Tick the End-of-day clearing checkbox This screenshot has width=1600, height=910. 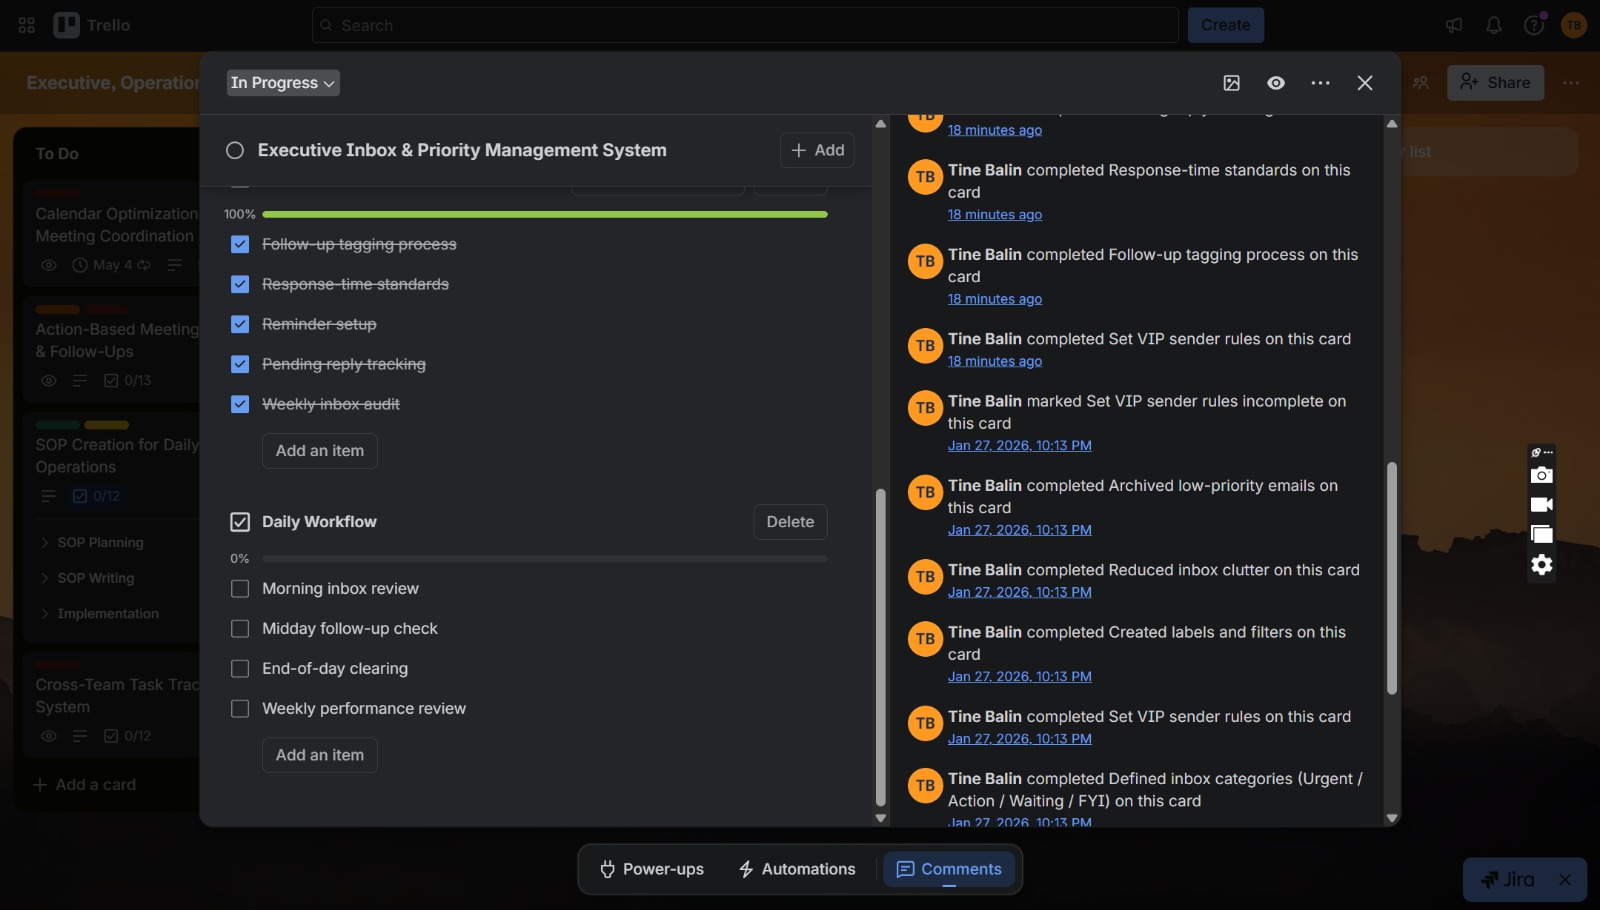click(240, 669)
